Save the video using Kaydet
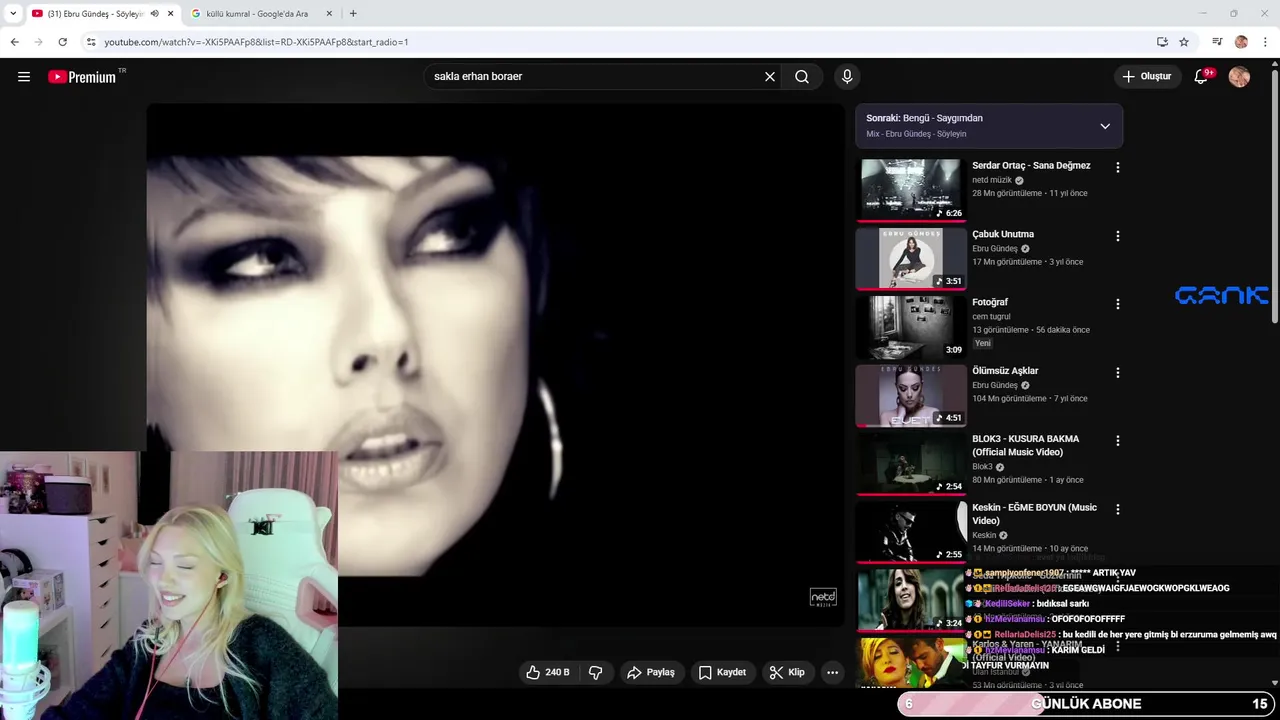Image resolution: width=1280 pixels, height=720 pixels. 722,673
